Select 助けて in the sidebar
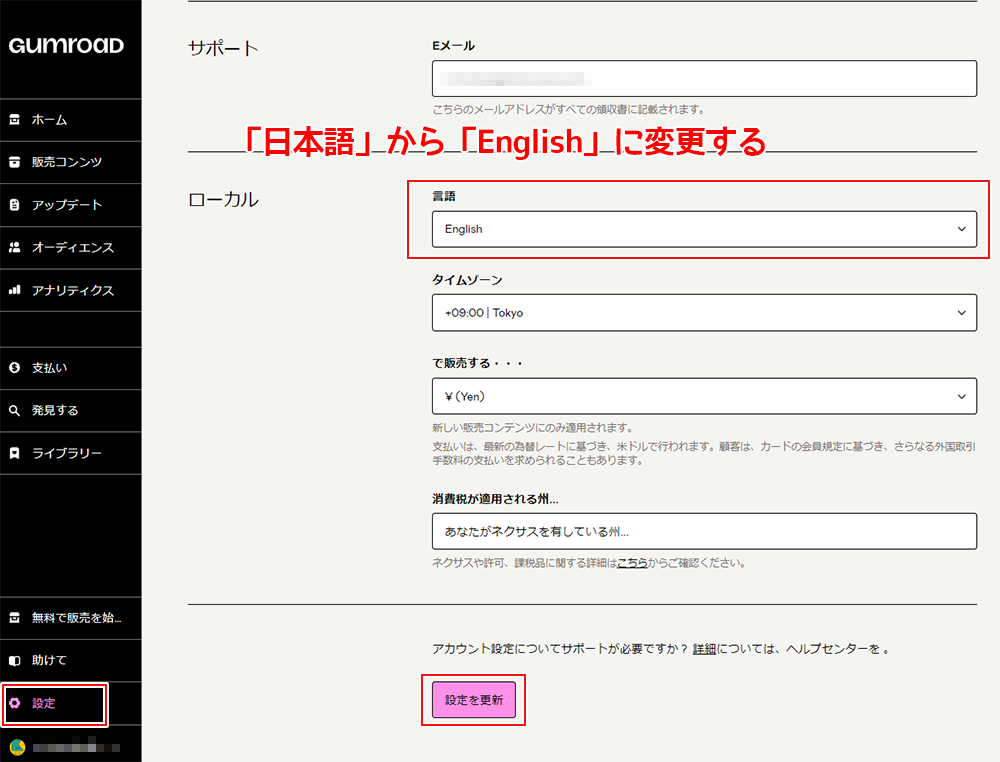Screen dimensions: 1000x762 pos(49,661)
